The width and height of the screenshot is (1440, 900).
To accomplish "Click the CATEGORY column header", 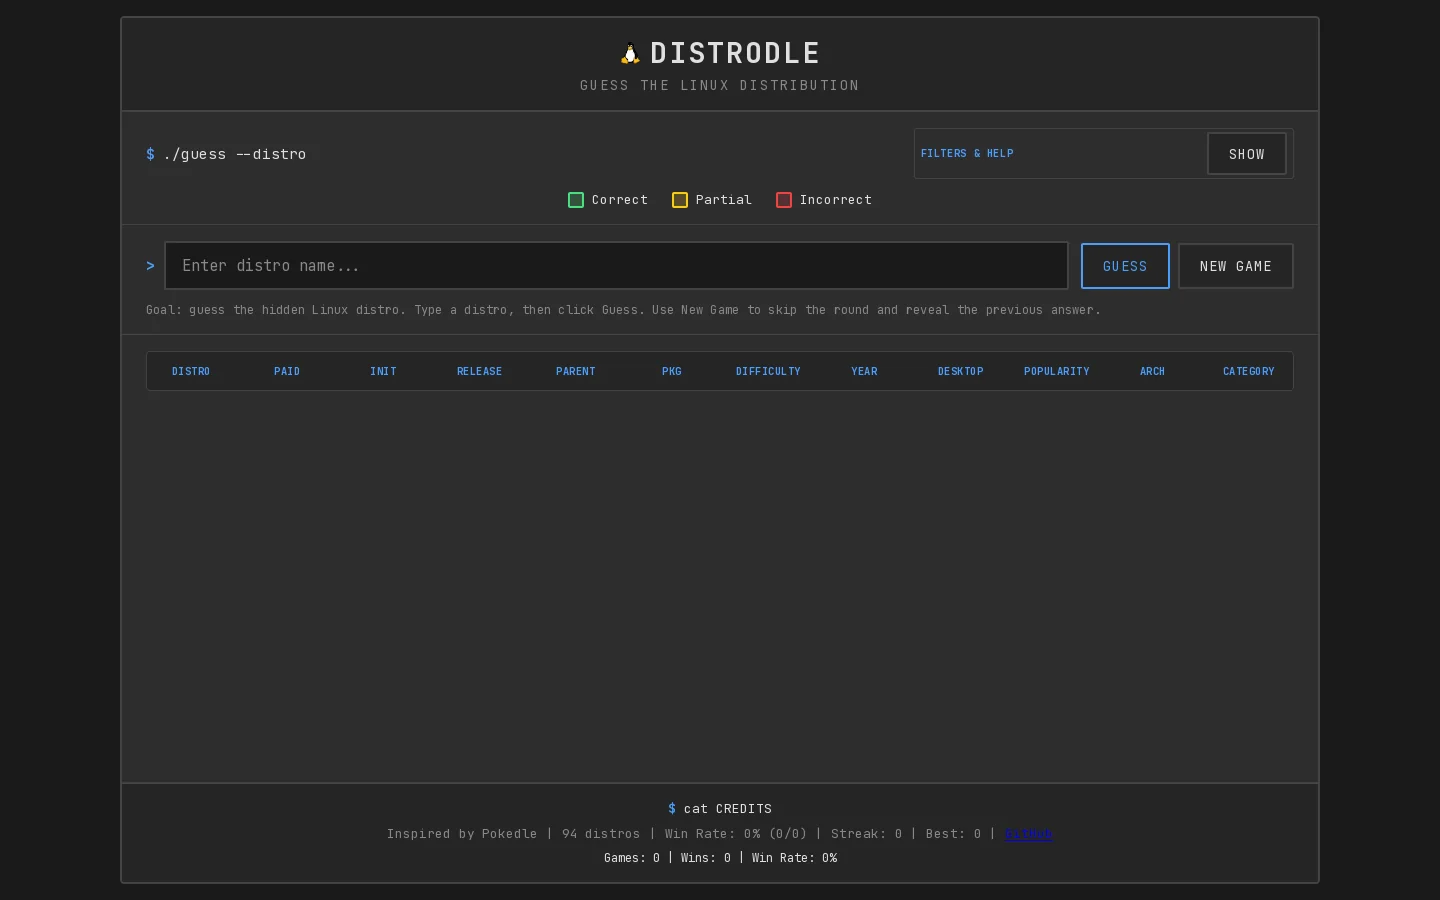I will click(x=1249, y=371).
